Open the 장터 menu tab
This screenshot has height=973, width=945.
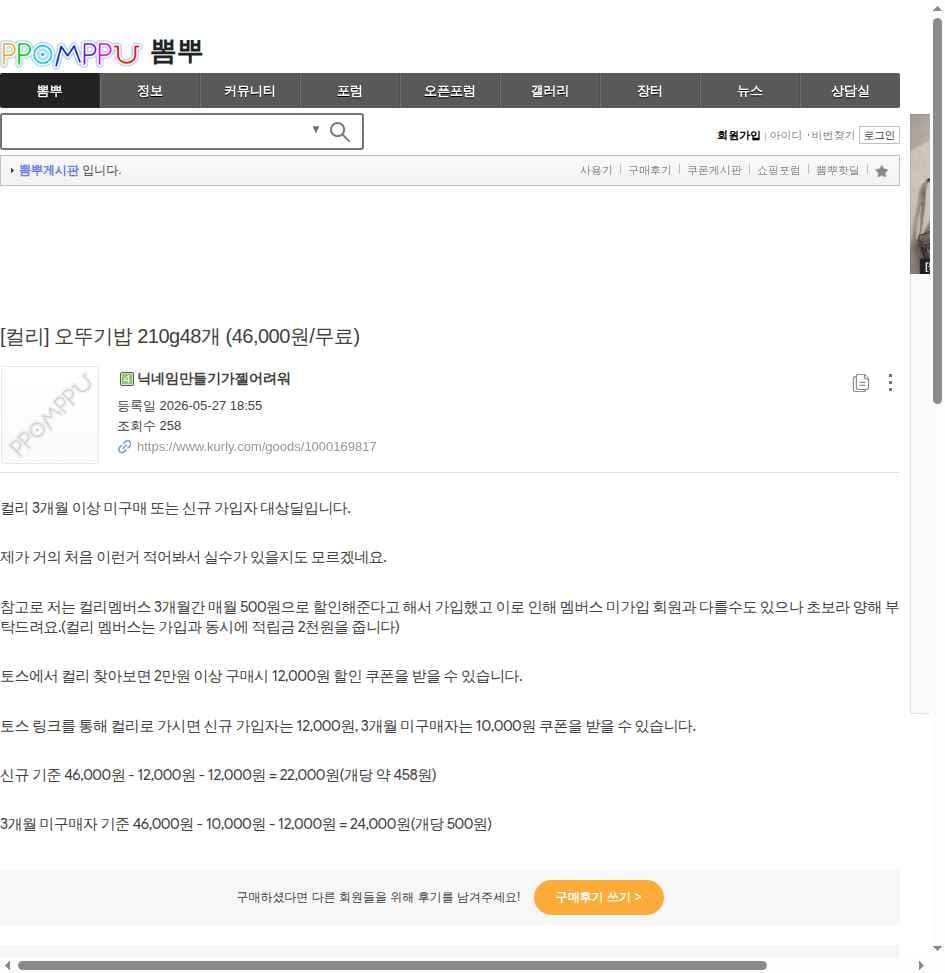point(650,91)
